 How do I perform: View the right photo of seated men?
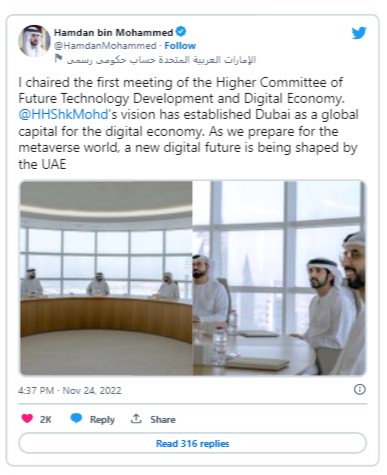click(279, 278)
